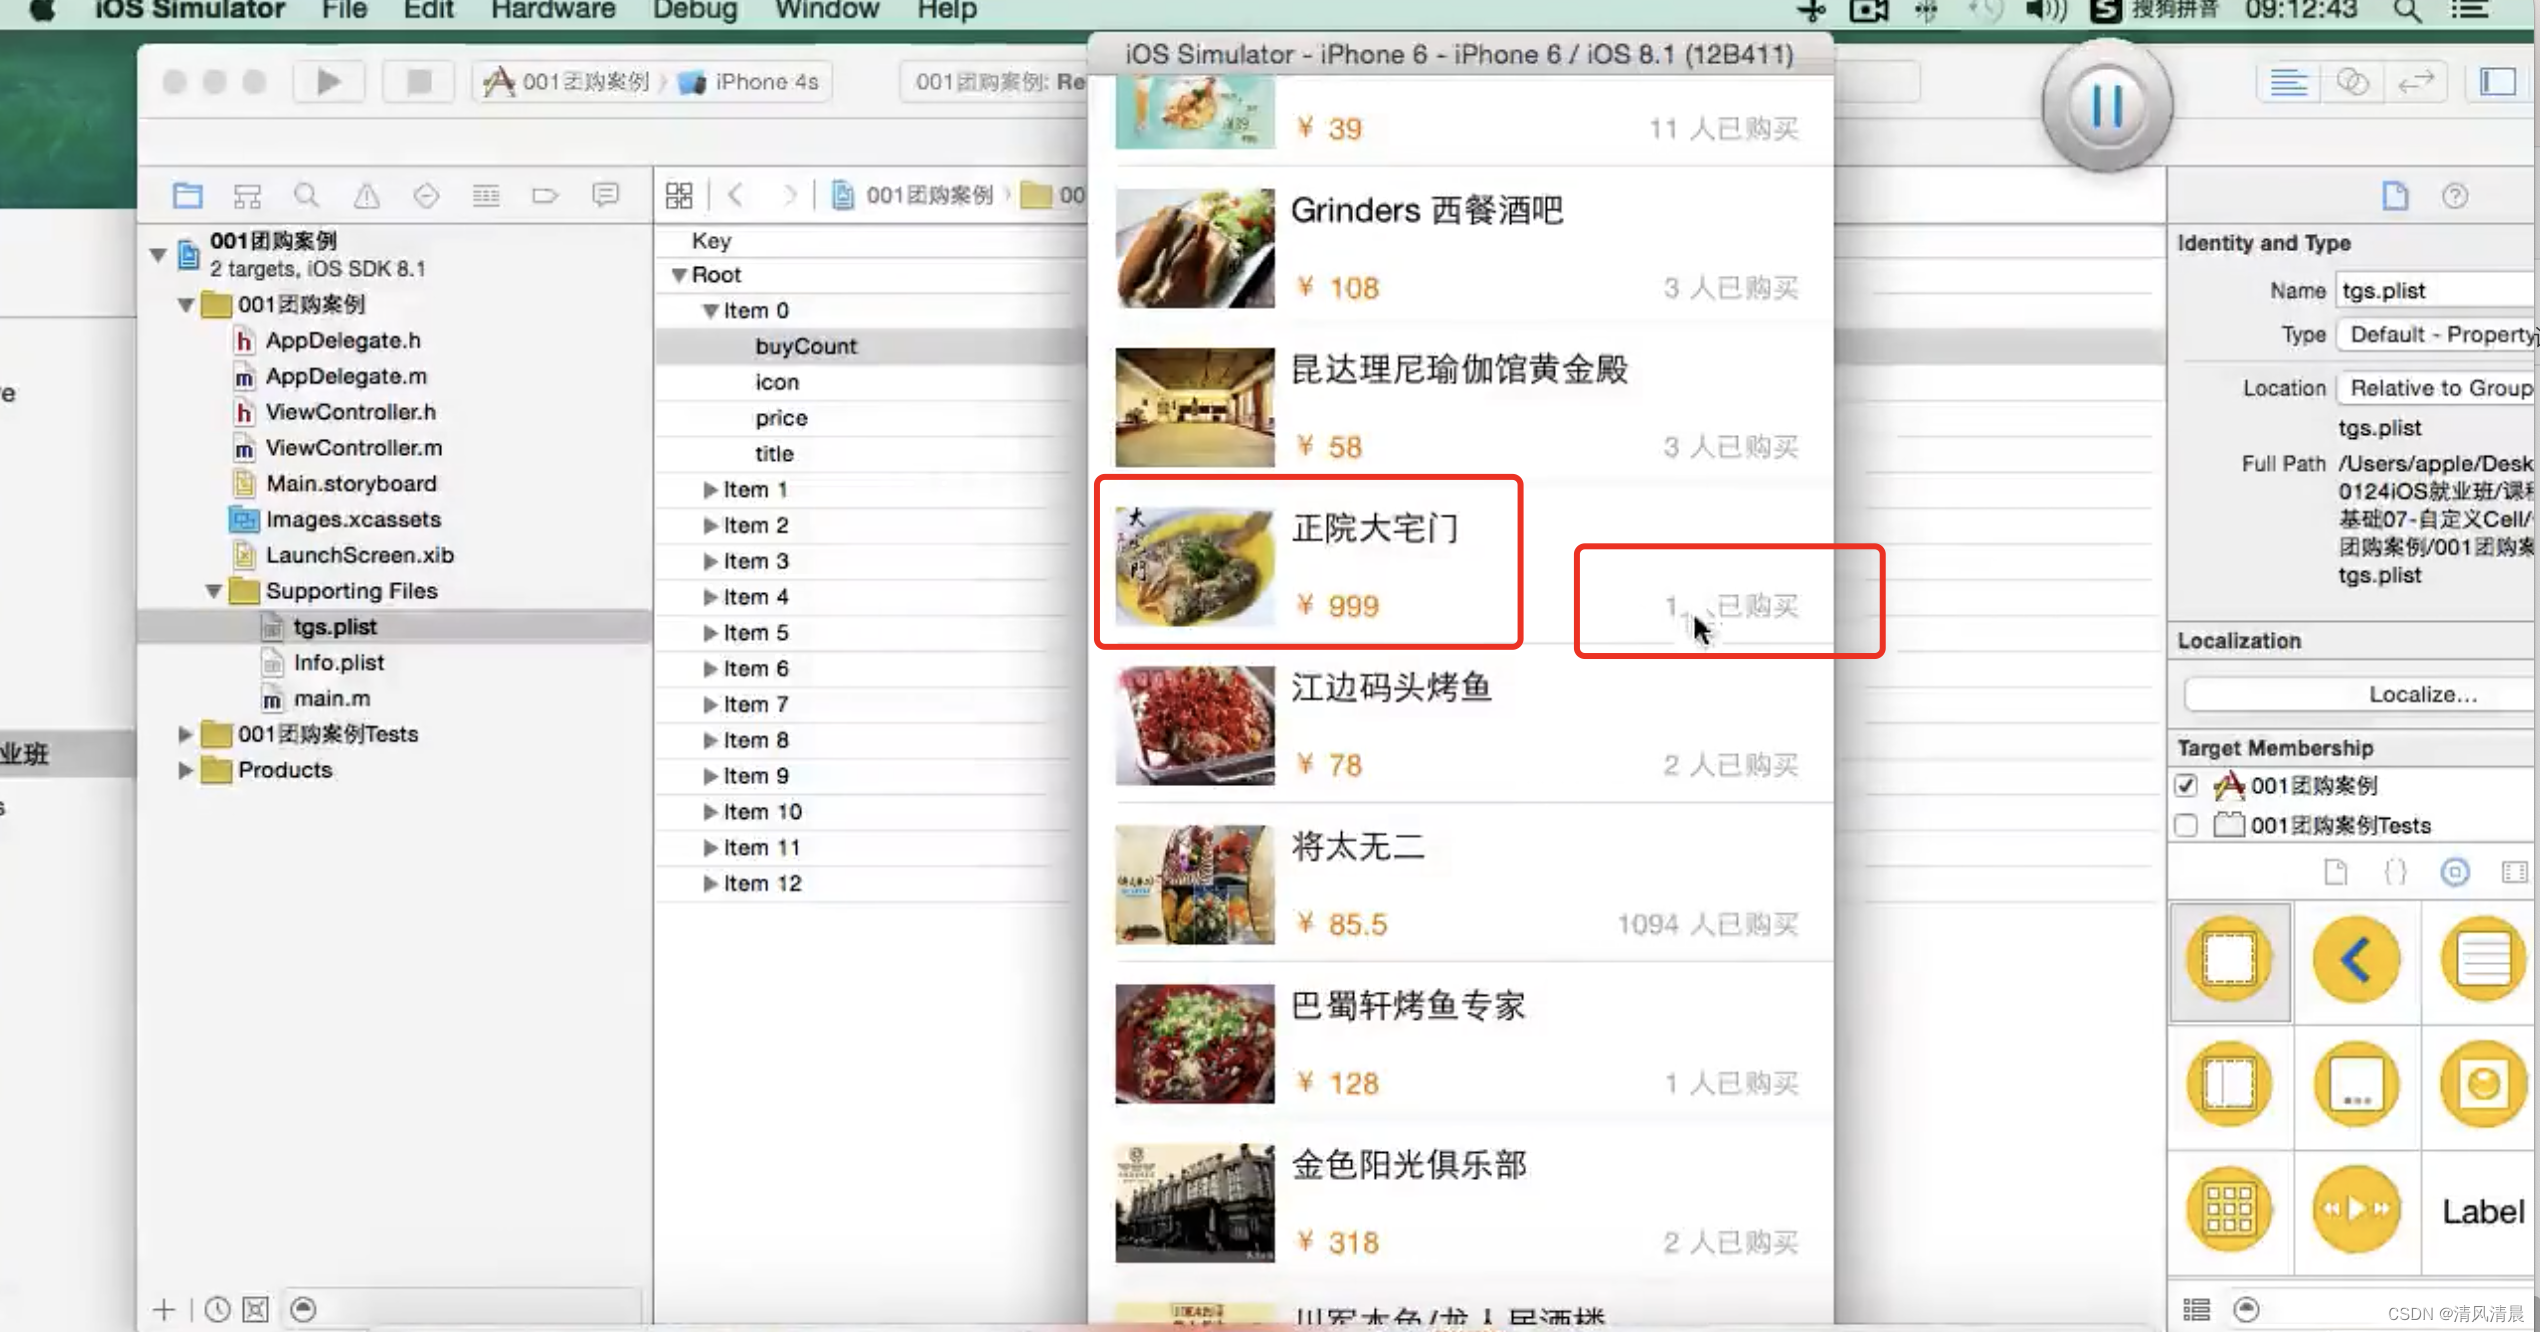Open the Issue navigator warning icon
The width and height of the screenshot is (2540, 1332).
pos(366,195)
